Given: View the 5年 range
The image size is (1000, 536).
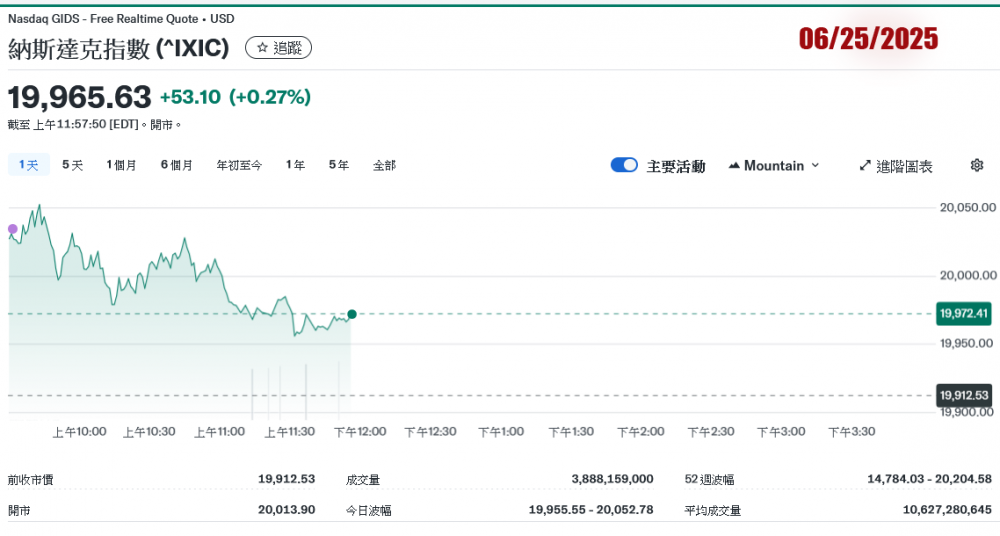Looking at the screenshot, I should pos(338,165).
